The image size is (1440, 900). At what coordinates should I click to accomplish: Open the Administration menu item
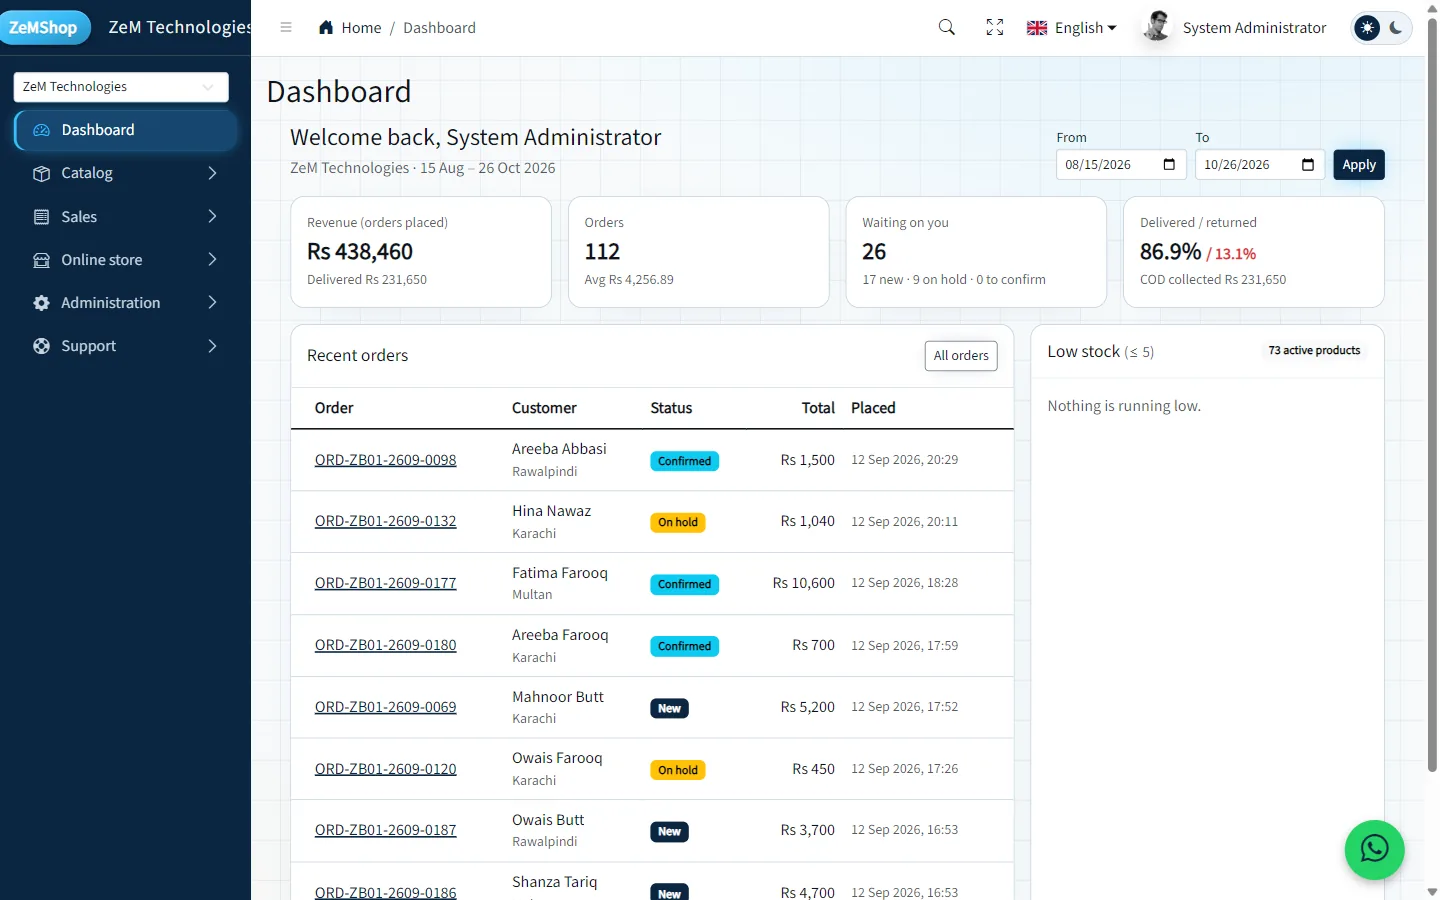pyautogui.click(x=126, y=303)
